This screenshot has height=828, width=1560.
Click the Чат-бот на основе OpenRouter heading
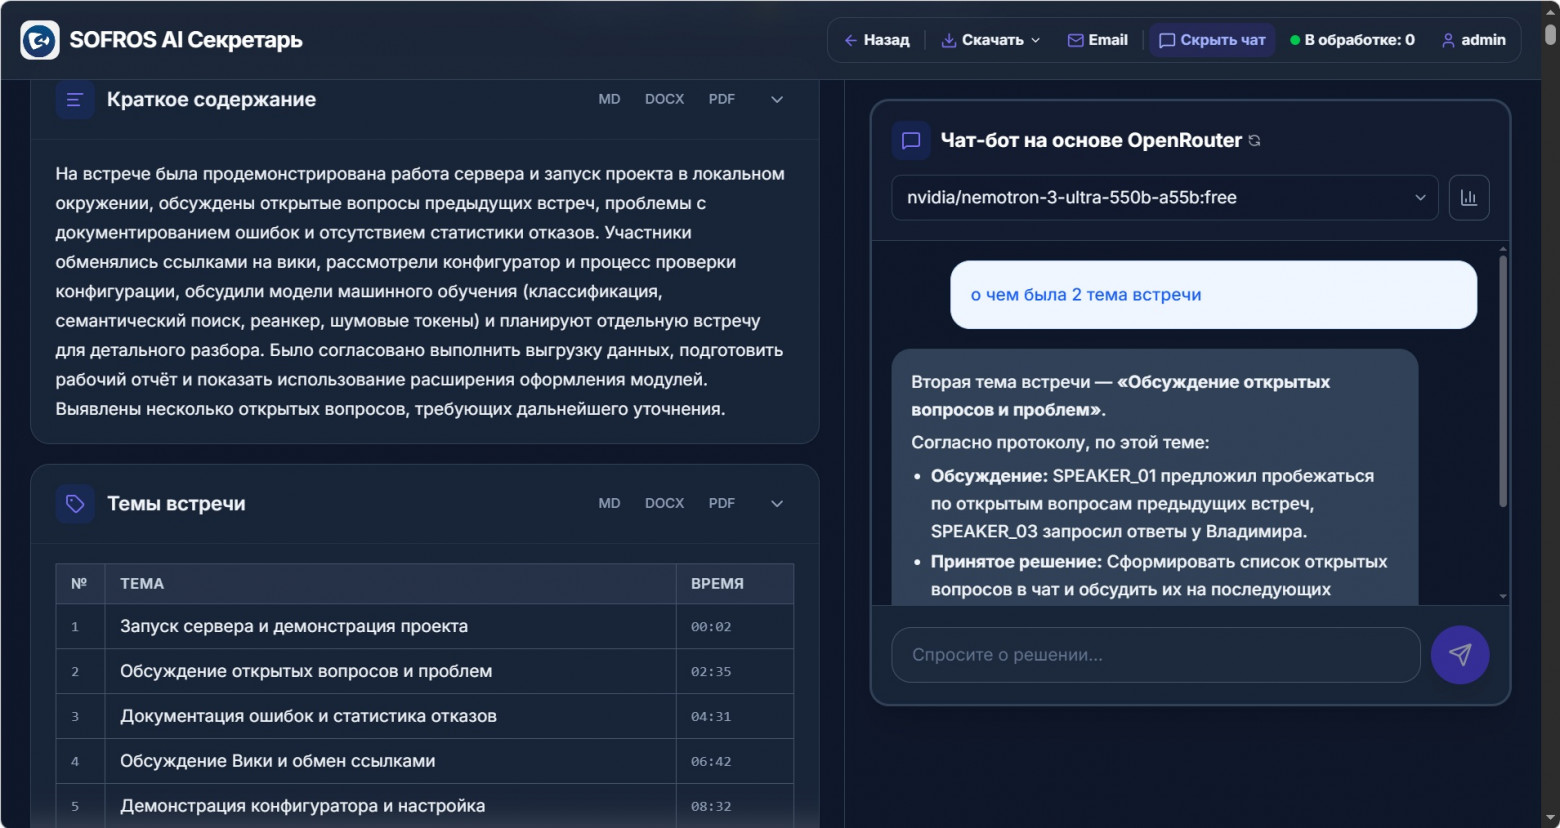pos(1091,140)
